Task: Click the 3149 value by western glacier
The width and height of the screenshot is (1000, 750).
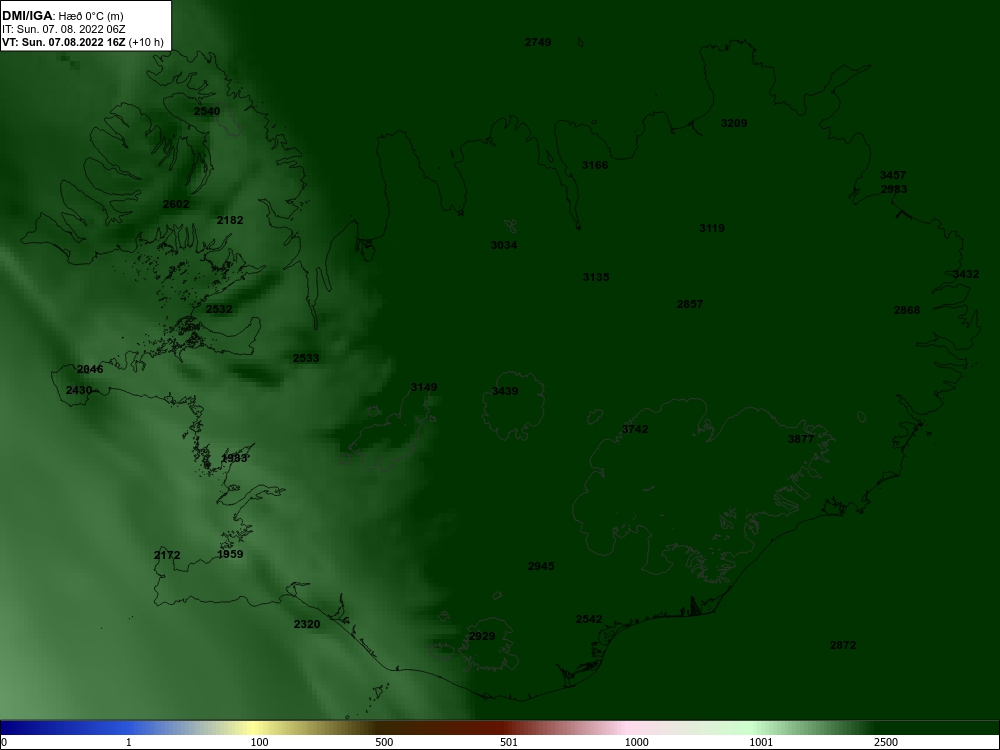Action: [423, 387]
